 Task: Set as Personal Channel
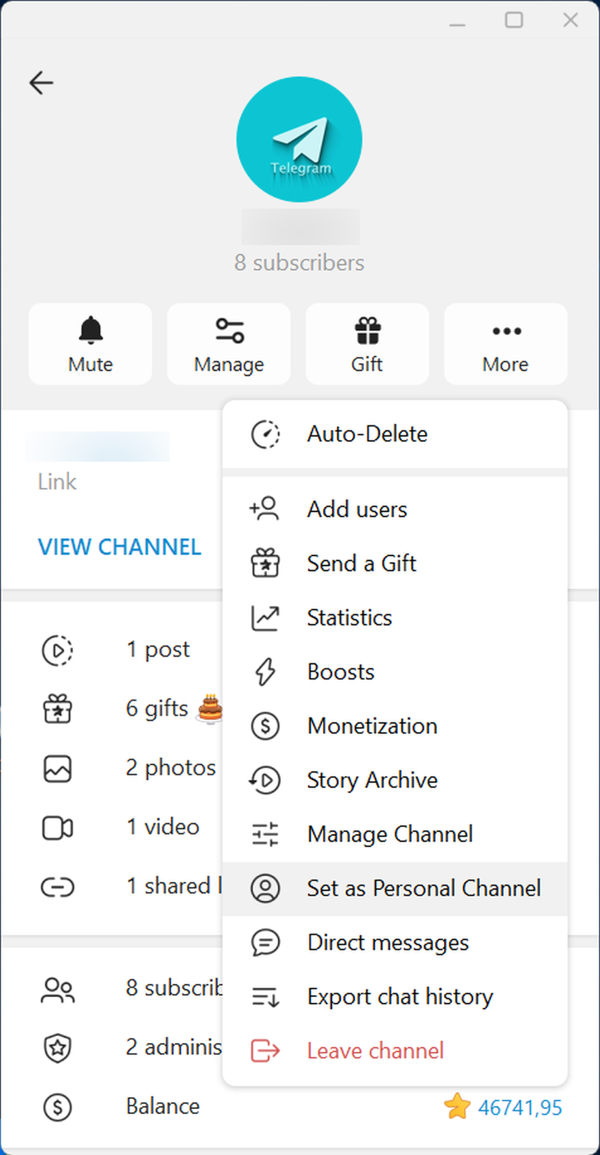pyautogui.click(x=423, y=888)
